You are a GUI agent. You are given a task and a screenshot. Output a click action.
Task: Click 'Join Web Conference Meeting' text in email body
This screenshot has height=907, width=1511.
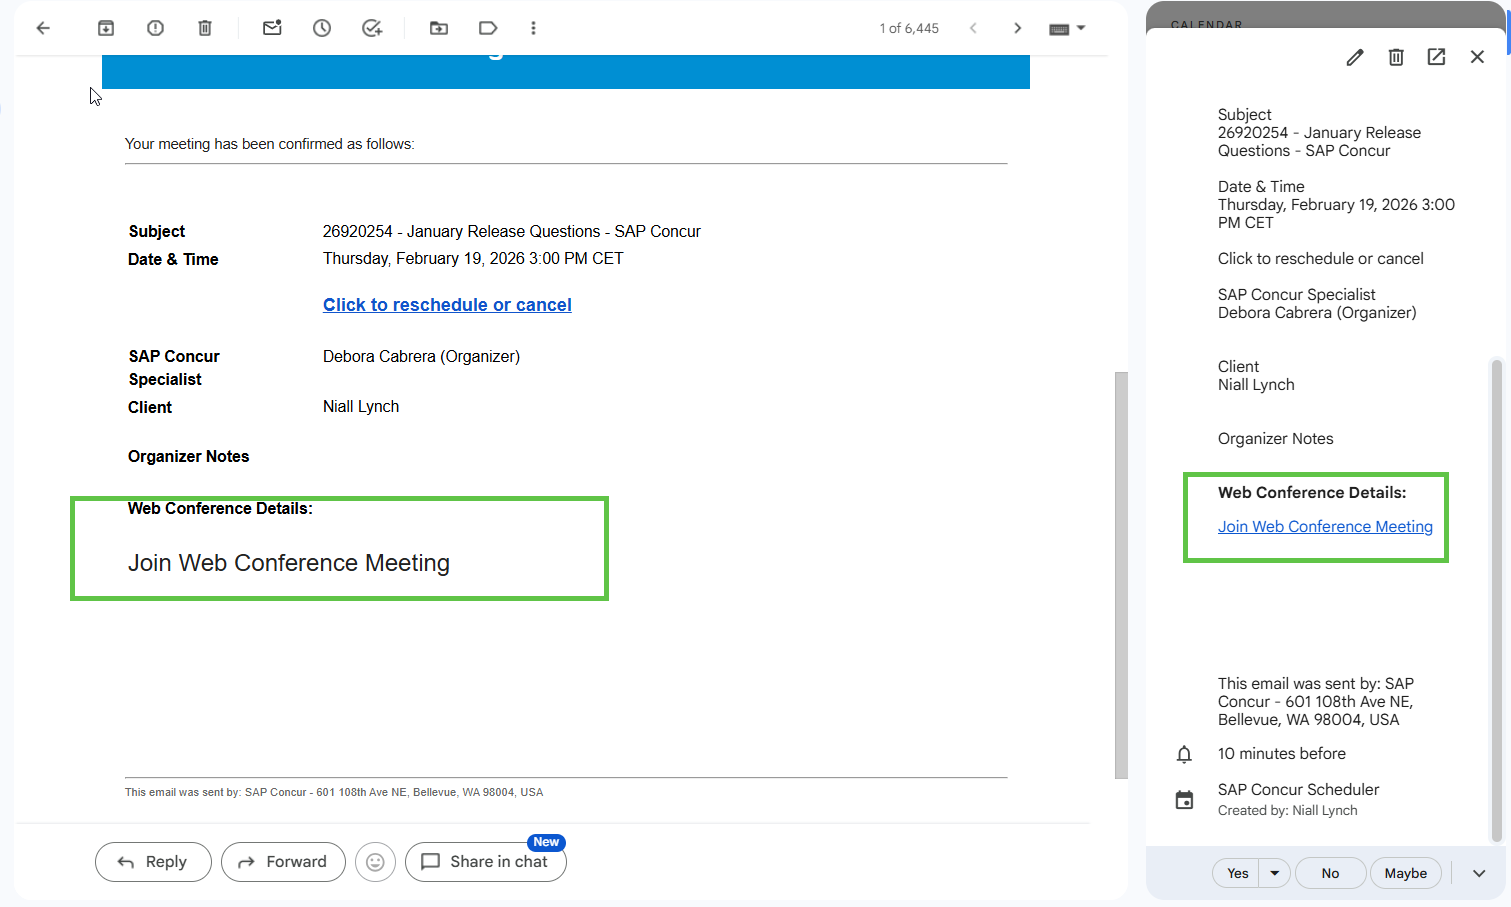pyautogui.click(x=289, y=563)
